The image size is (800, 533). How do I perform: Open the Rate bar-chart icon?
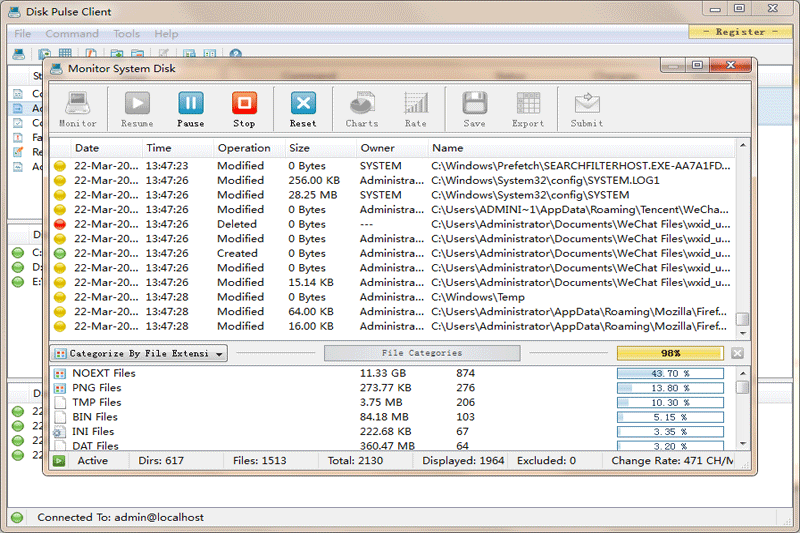click(416, 109)
